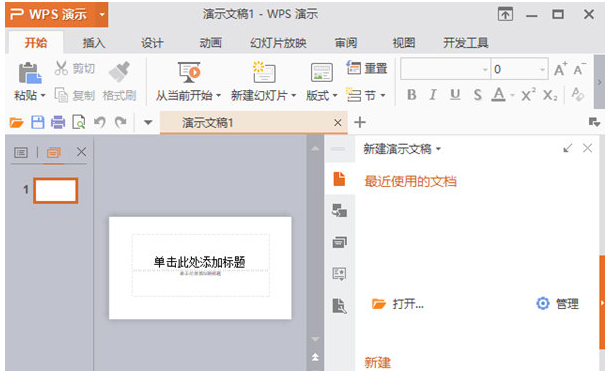Close the 演示文稿1 document tab
Image resolution: width=610 pixels, height=371 pixels.
338,123
